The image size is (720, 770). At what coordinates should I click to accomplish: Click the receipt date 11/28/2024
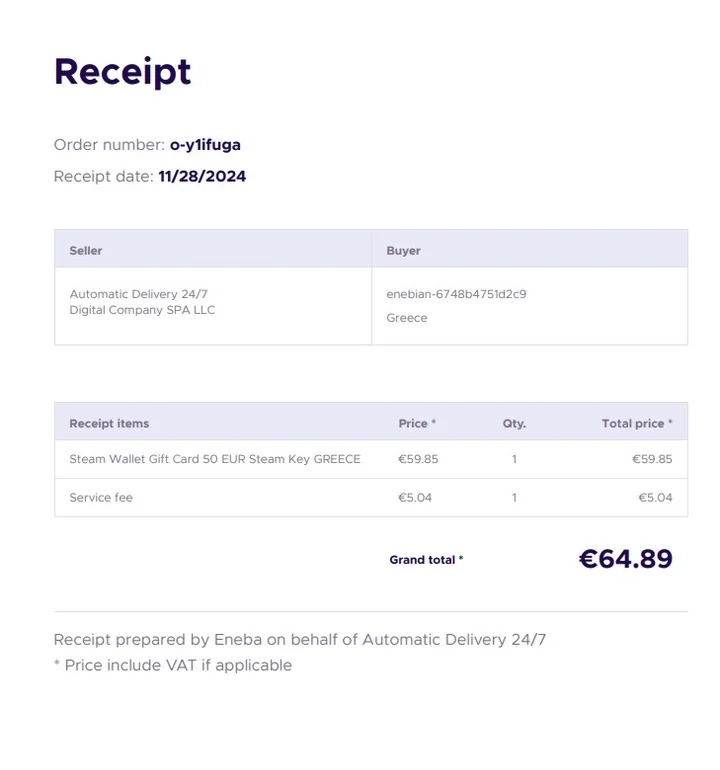202,177
